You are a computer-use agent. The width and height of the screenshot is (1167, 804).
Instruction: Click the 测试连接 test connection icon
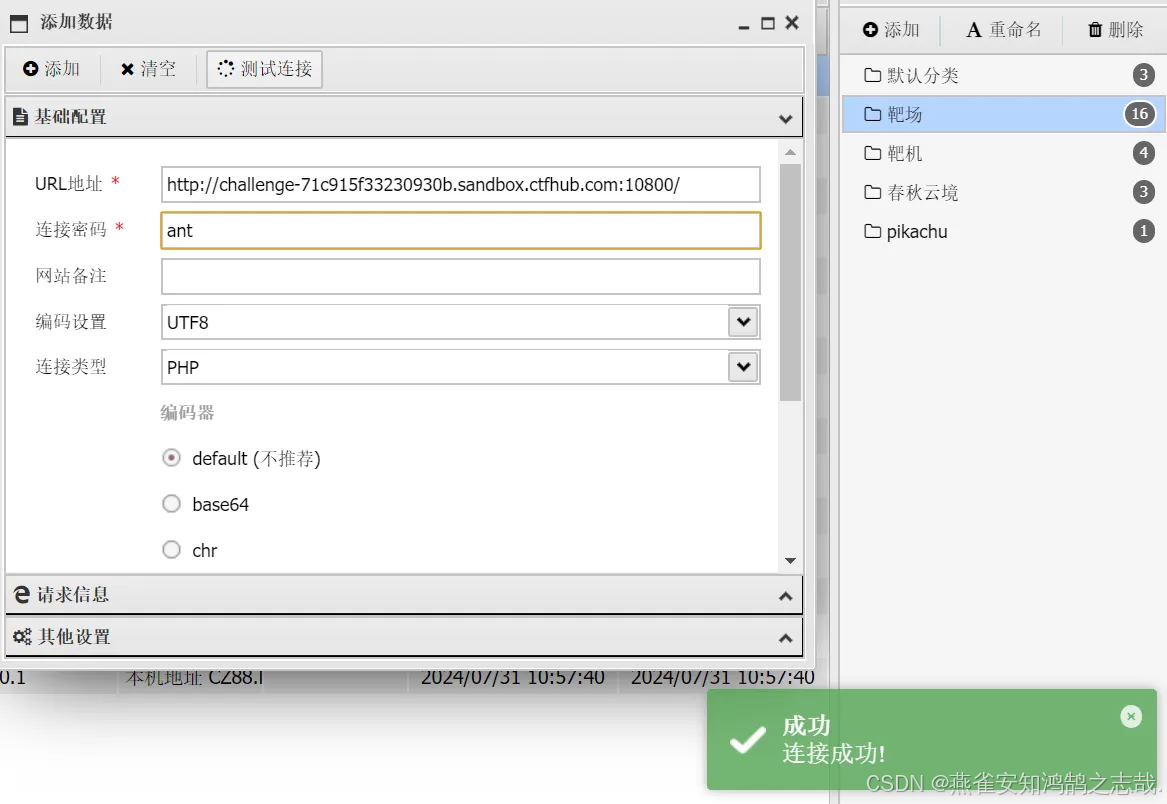coord(227,69)
